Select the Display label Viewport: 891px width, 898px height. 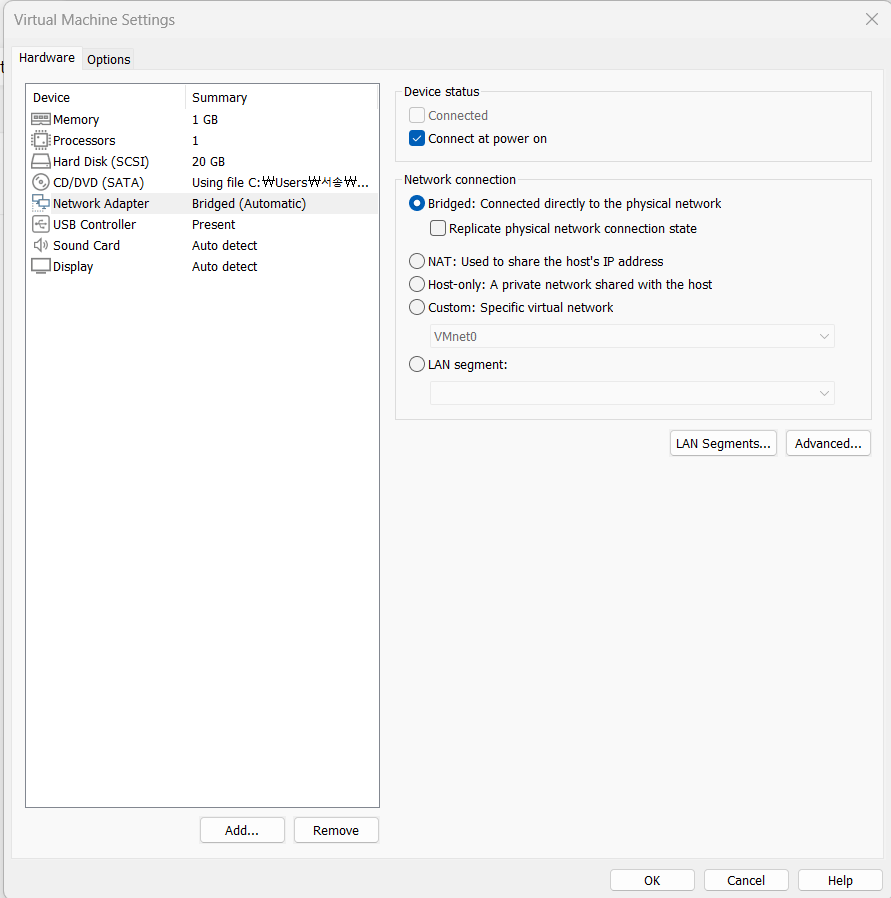click(x=73, y=266)
